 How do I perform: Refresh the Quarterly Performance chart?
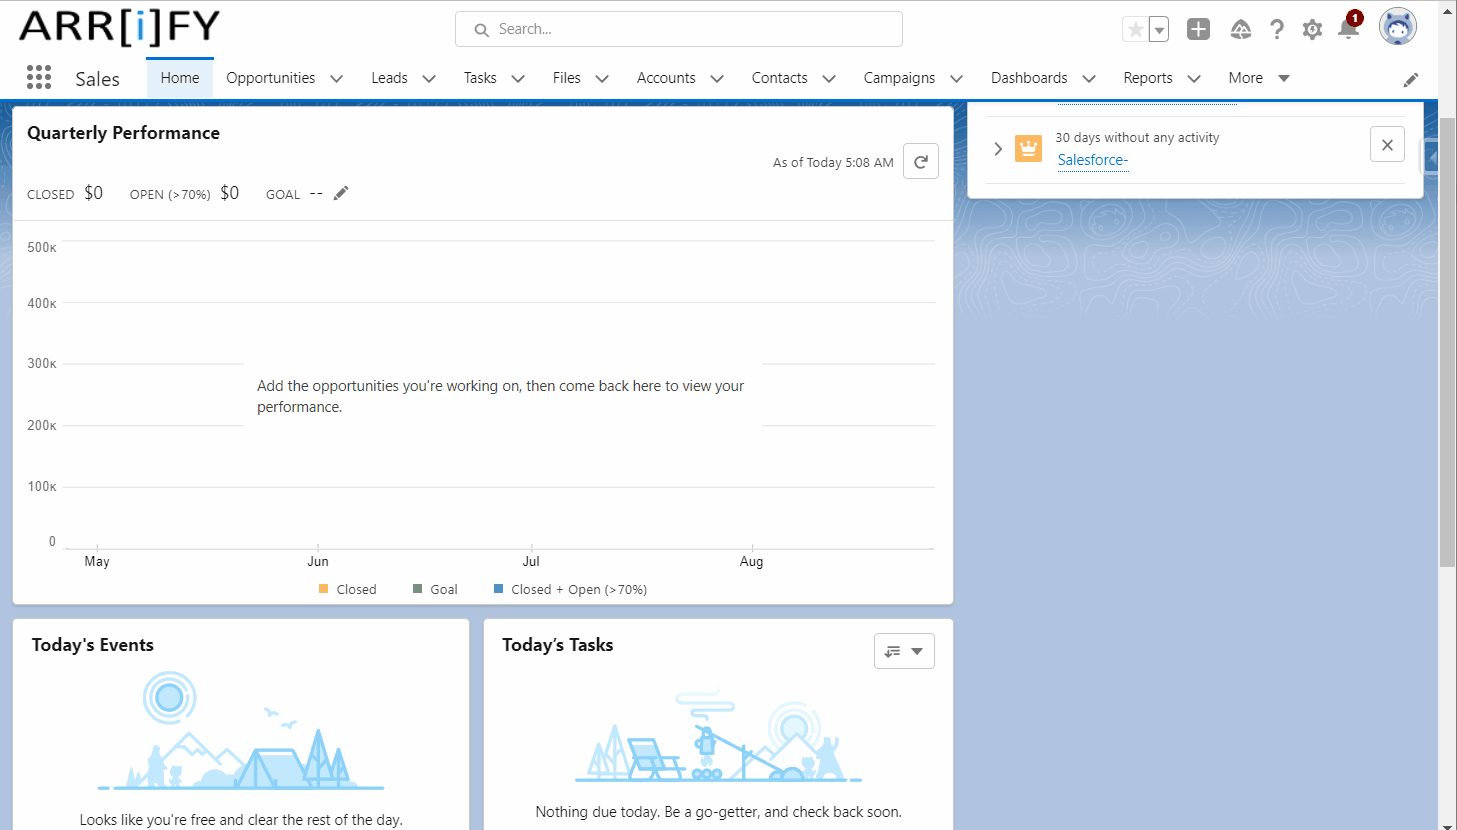click(920, 161)
